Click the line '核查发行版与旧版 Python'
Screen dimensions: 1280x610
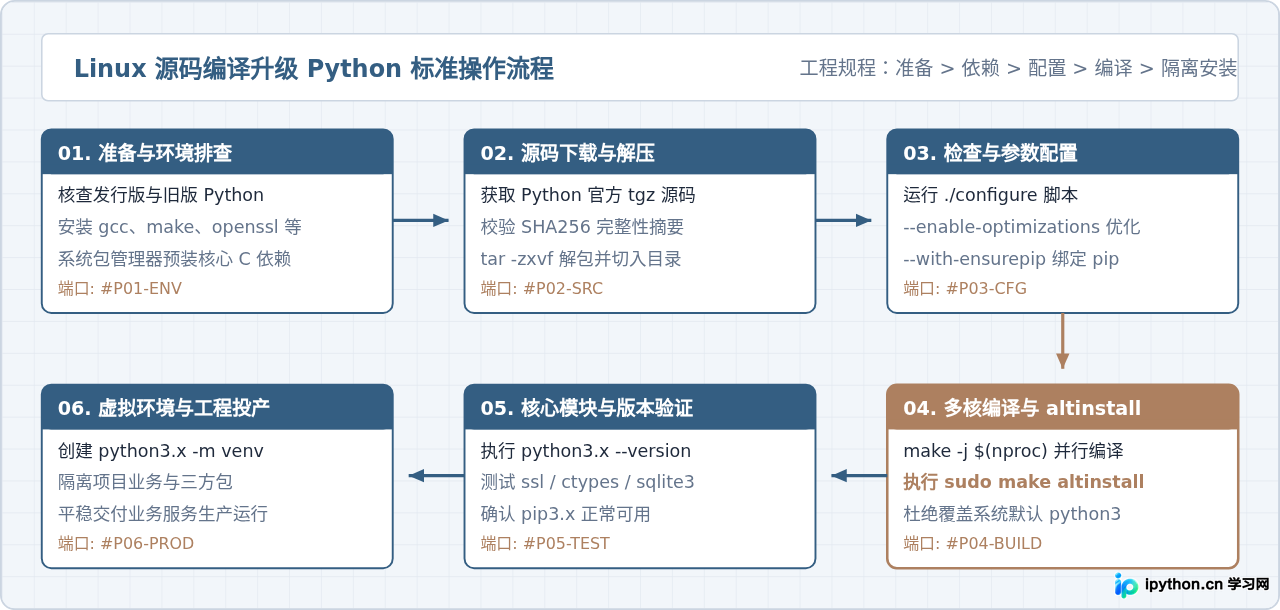tap(161, 195)
